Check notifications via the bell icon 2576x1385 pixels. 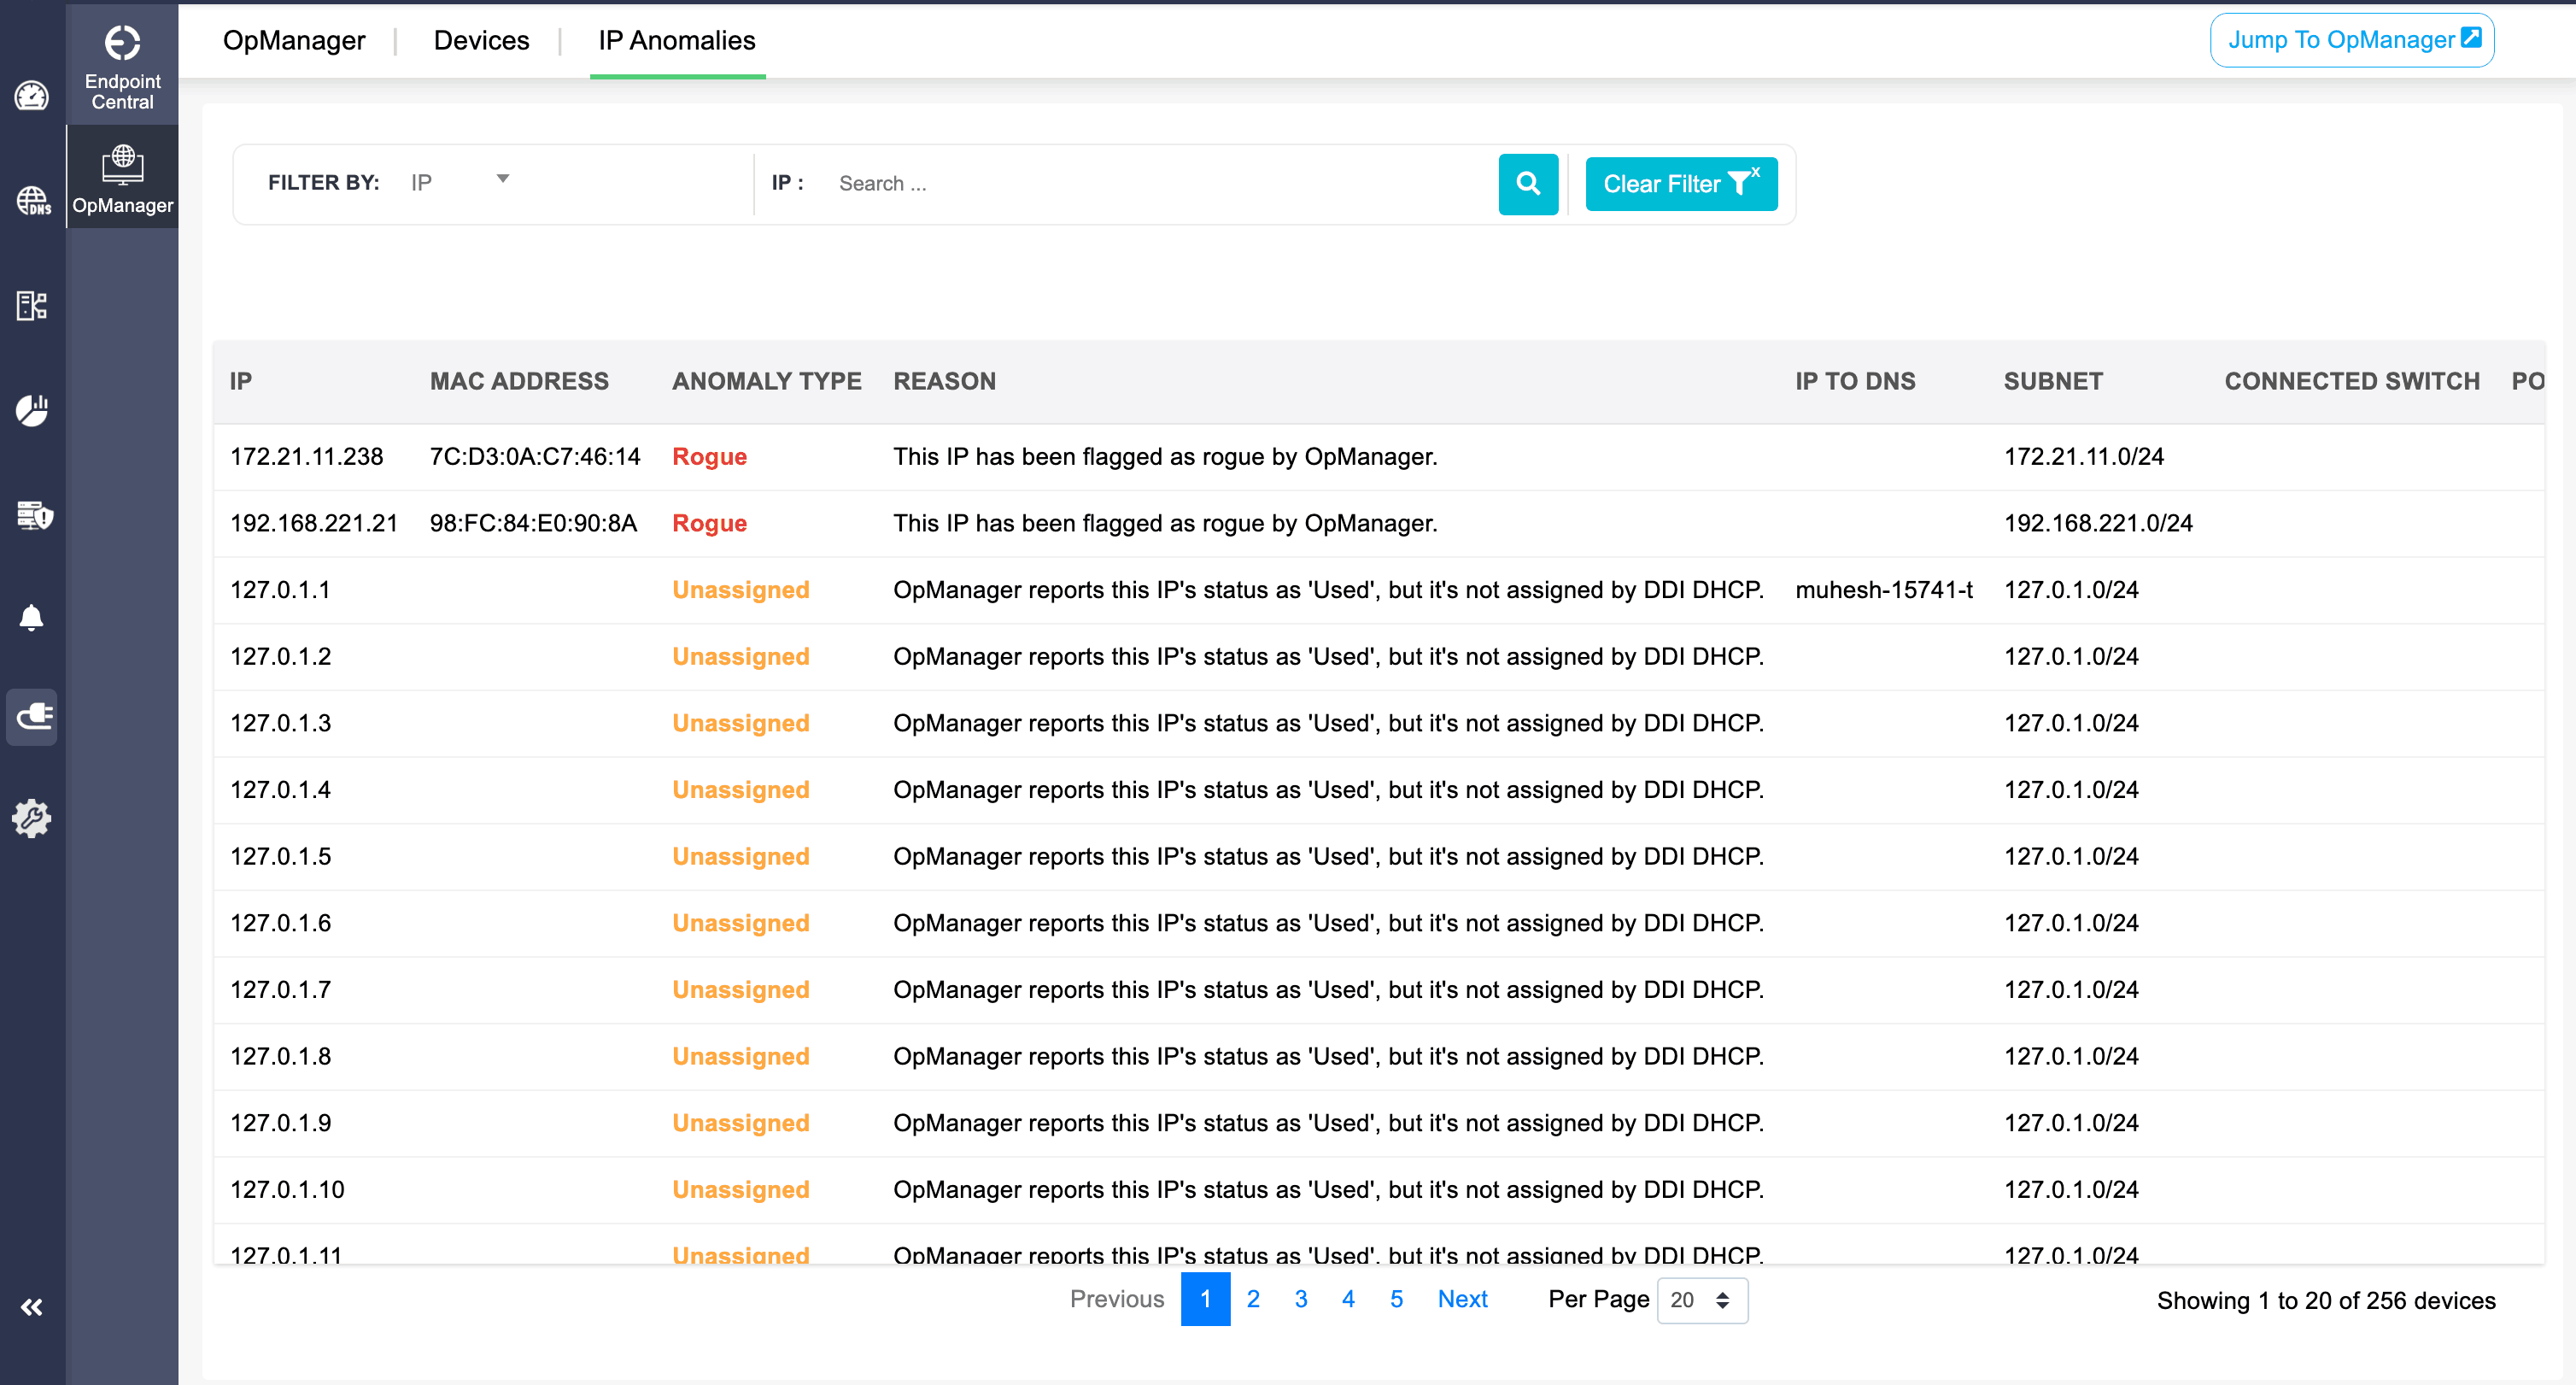[31, 617]
